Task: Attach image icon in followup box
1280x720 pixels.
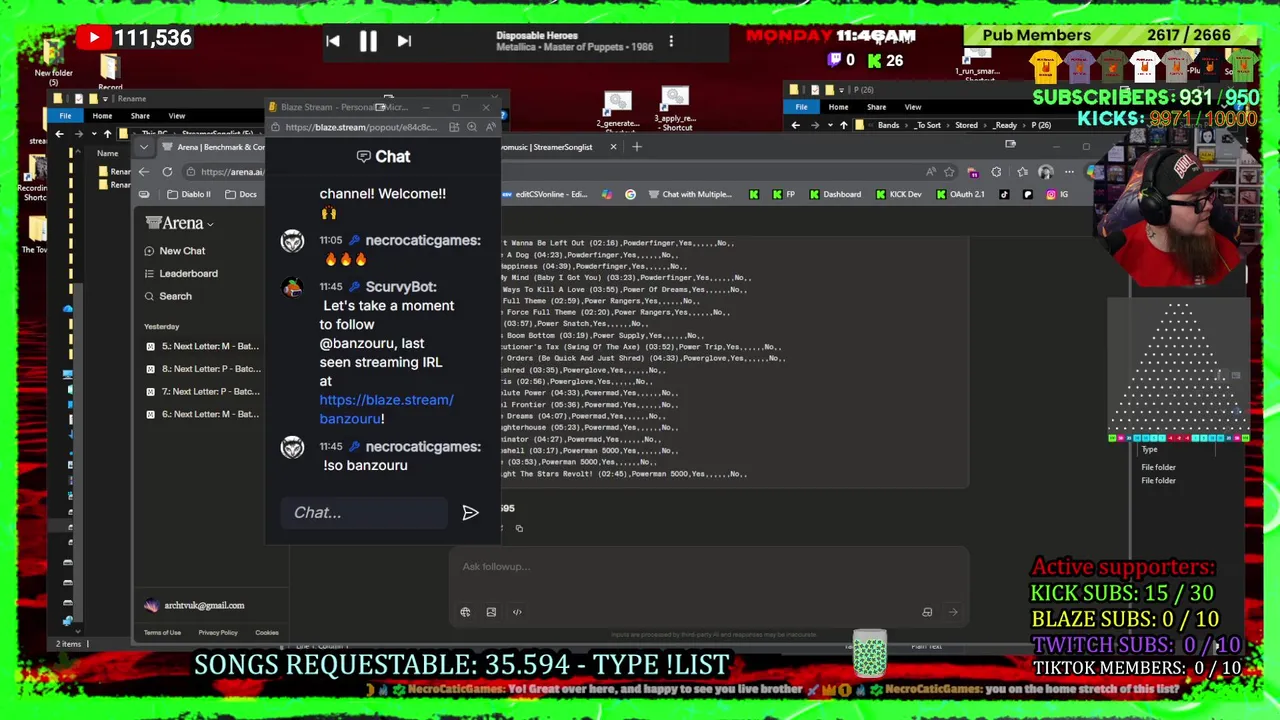Action: tap(491, 612)
